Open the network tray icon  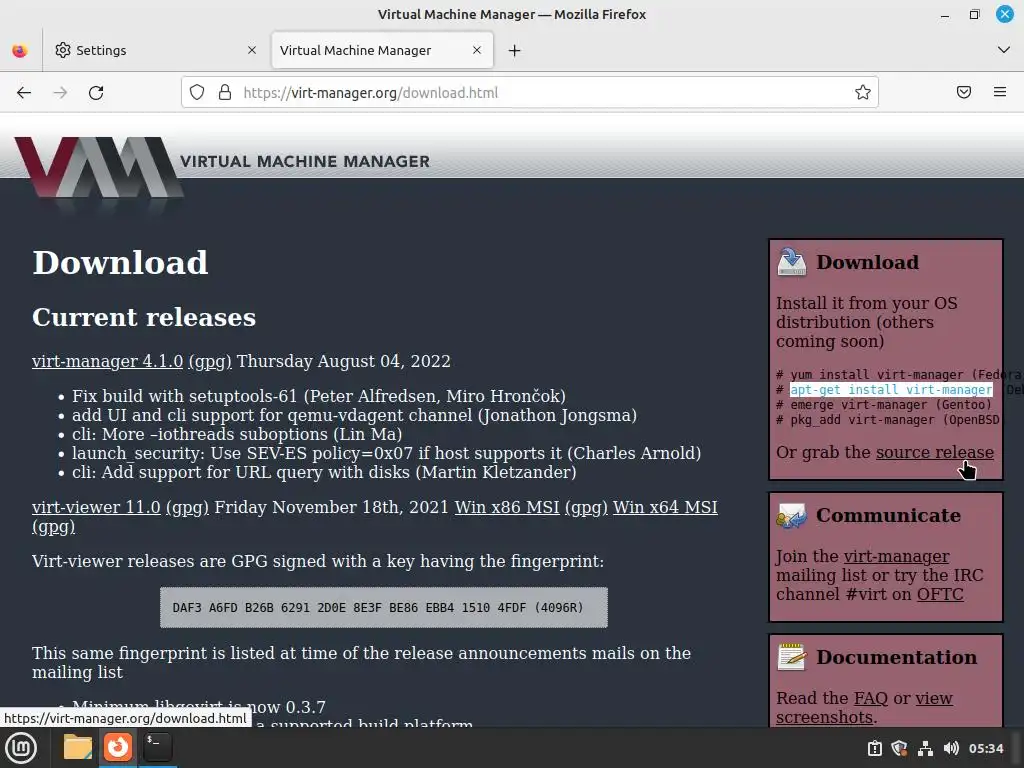click(925, 748)
